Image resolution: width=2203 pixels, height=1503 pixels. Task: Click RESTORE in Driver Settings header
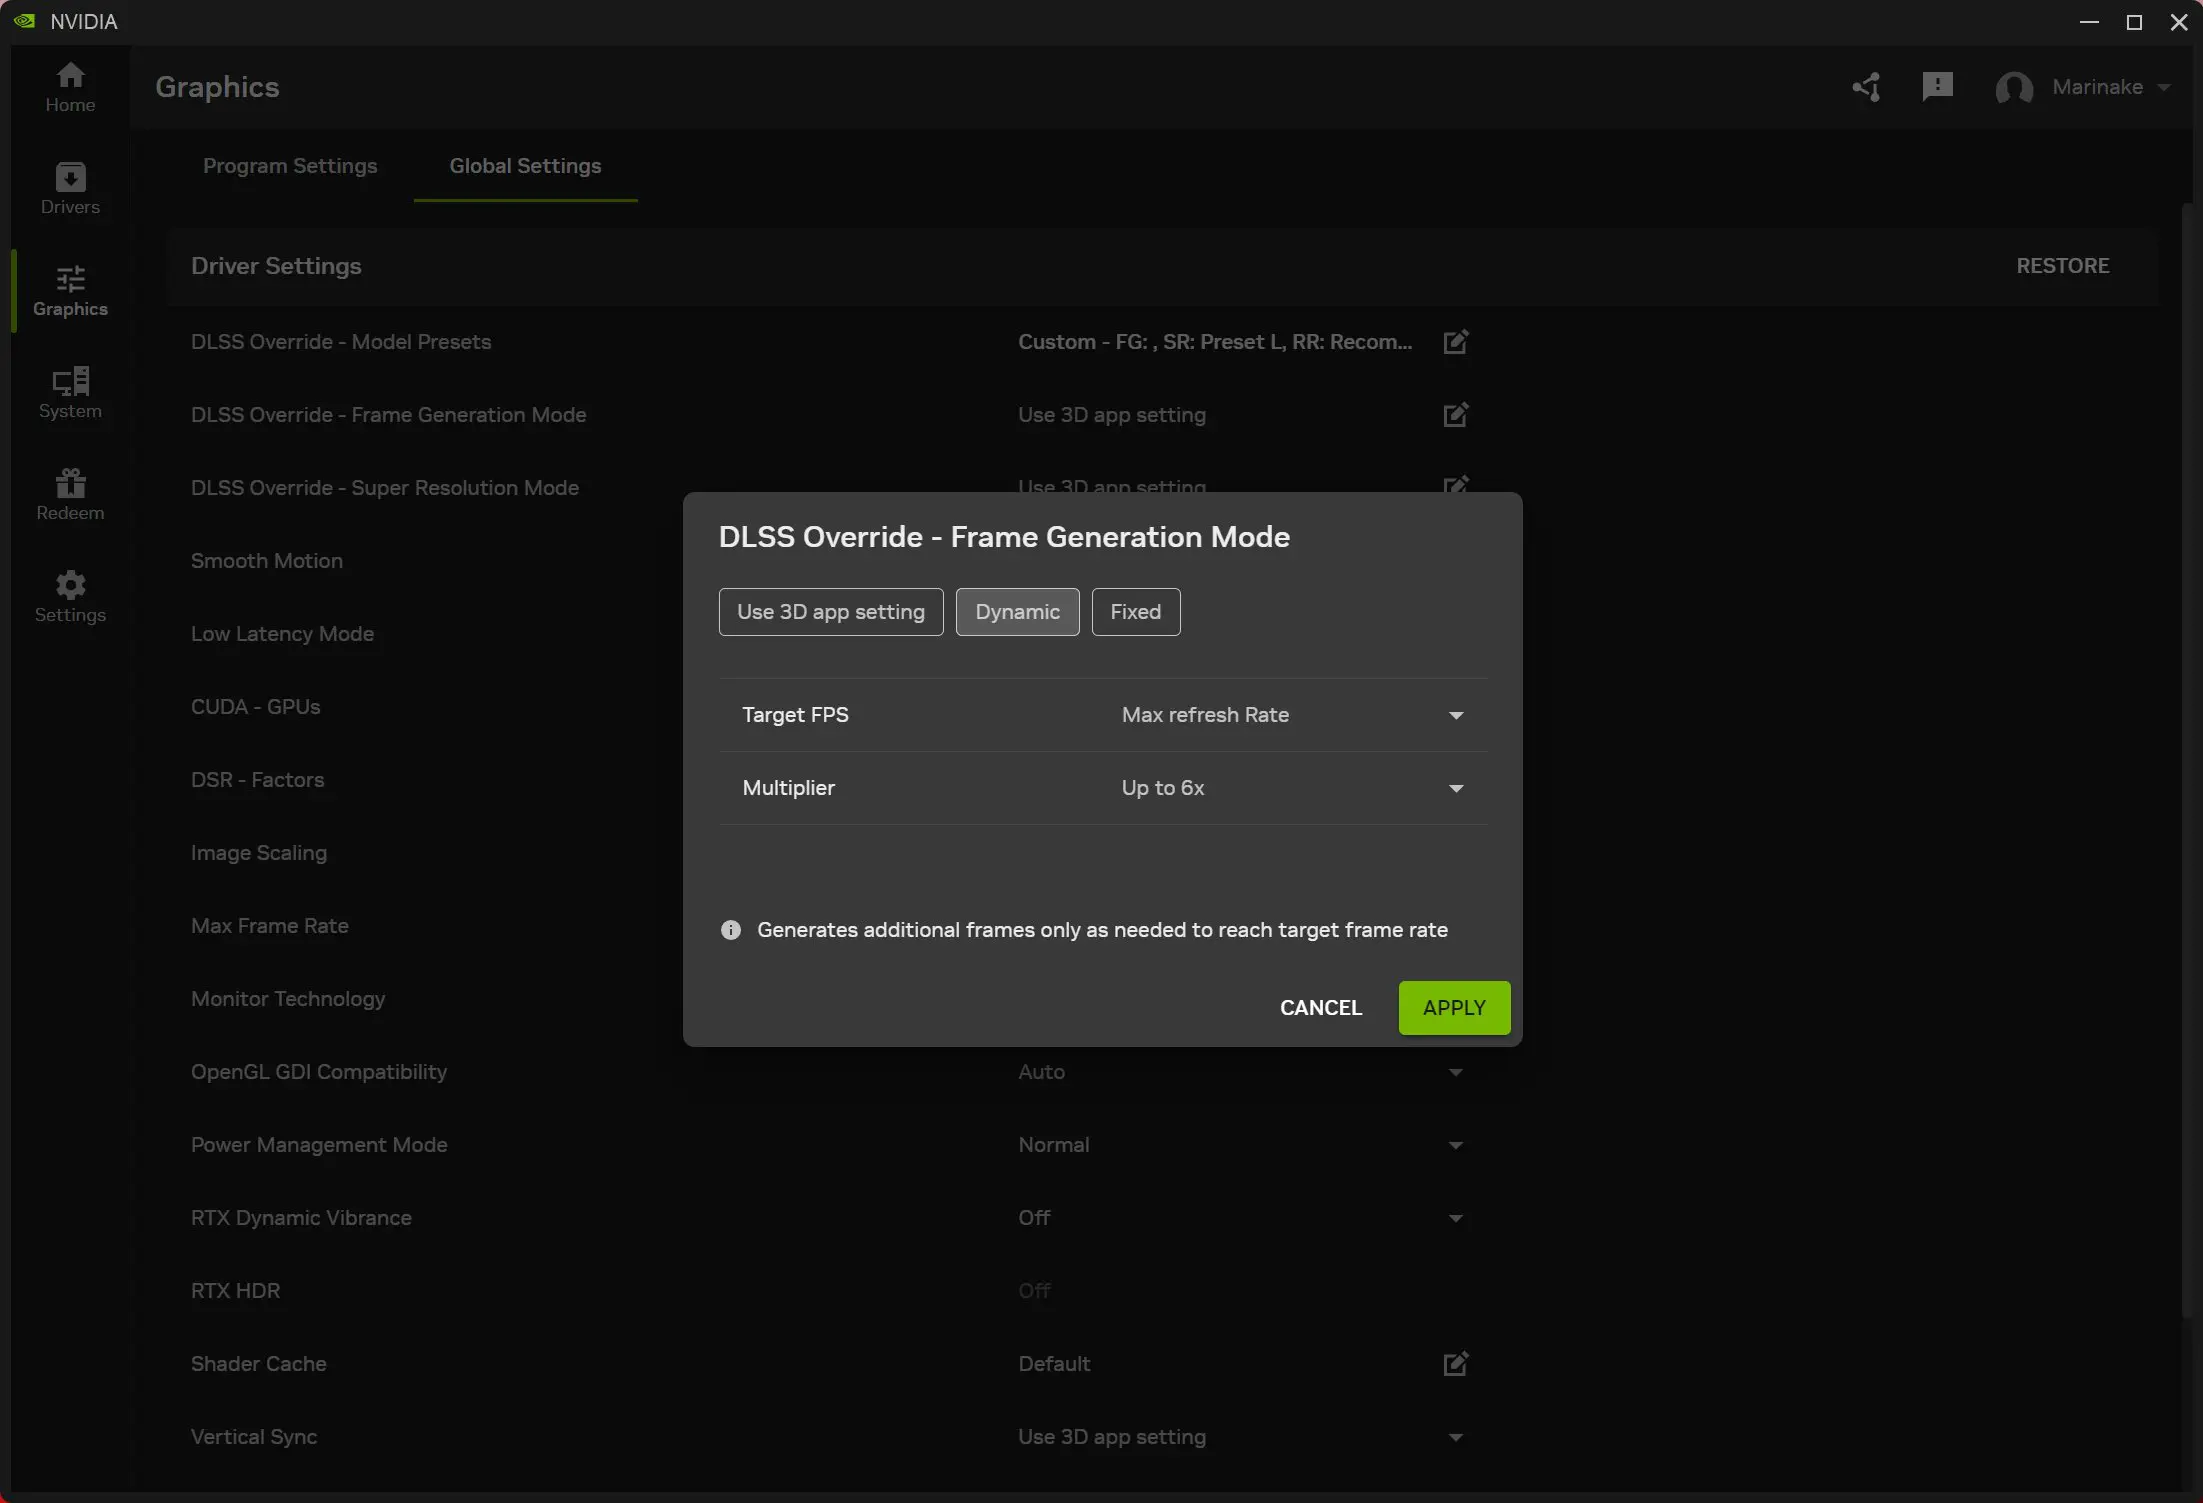point(2062,266)
